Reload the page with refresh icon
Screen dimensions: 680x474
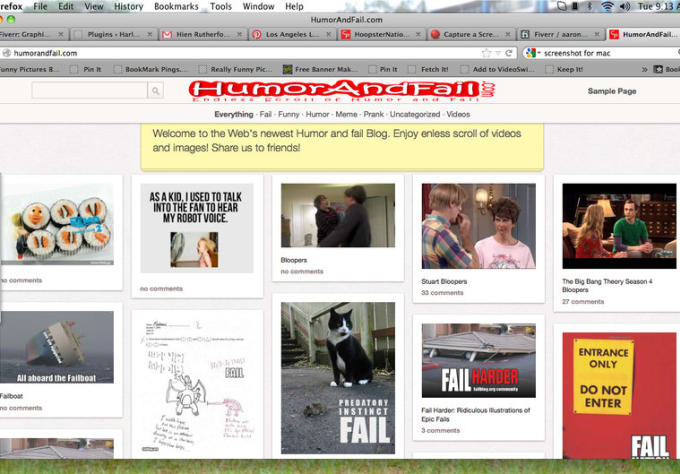pyautogui.click(x=509, y=53)
